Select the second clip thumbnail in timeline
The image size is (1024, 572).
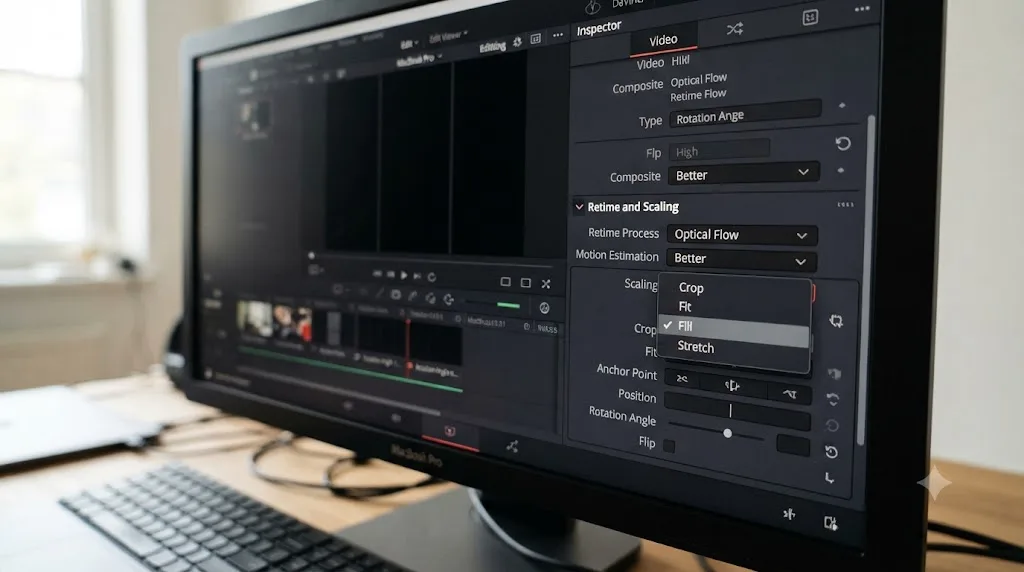point(292,323)
